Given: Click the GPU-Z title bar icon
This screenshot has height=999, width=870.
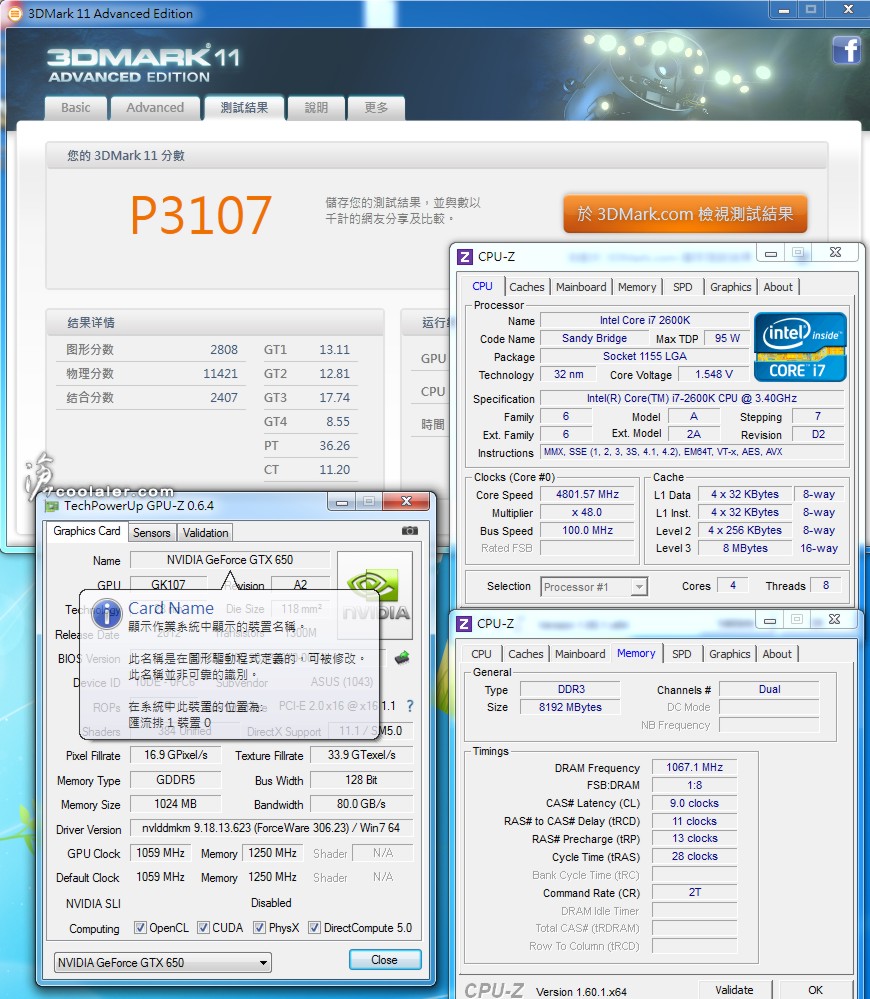Looking at the screenshot, I should coord(51,506).
